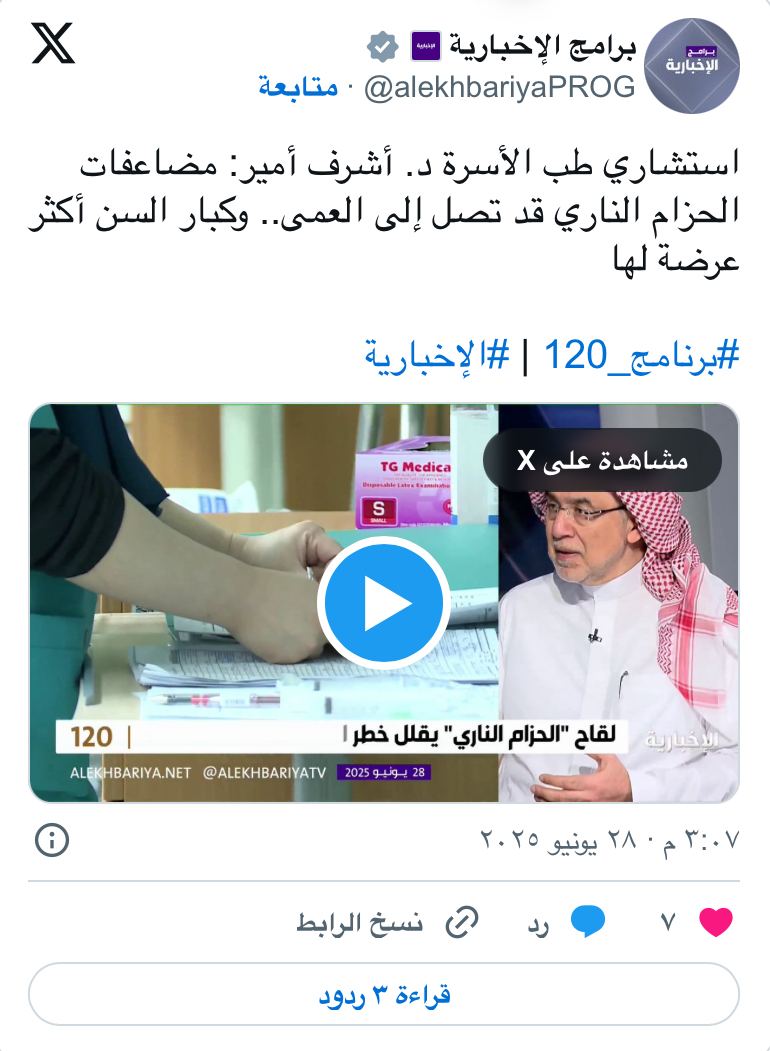Click the purple affiliate badge icon
This screenshot has width=770, height=1051.
tap(426, 46)
